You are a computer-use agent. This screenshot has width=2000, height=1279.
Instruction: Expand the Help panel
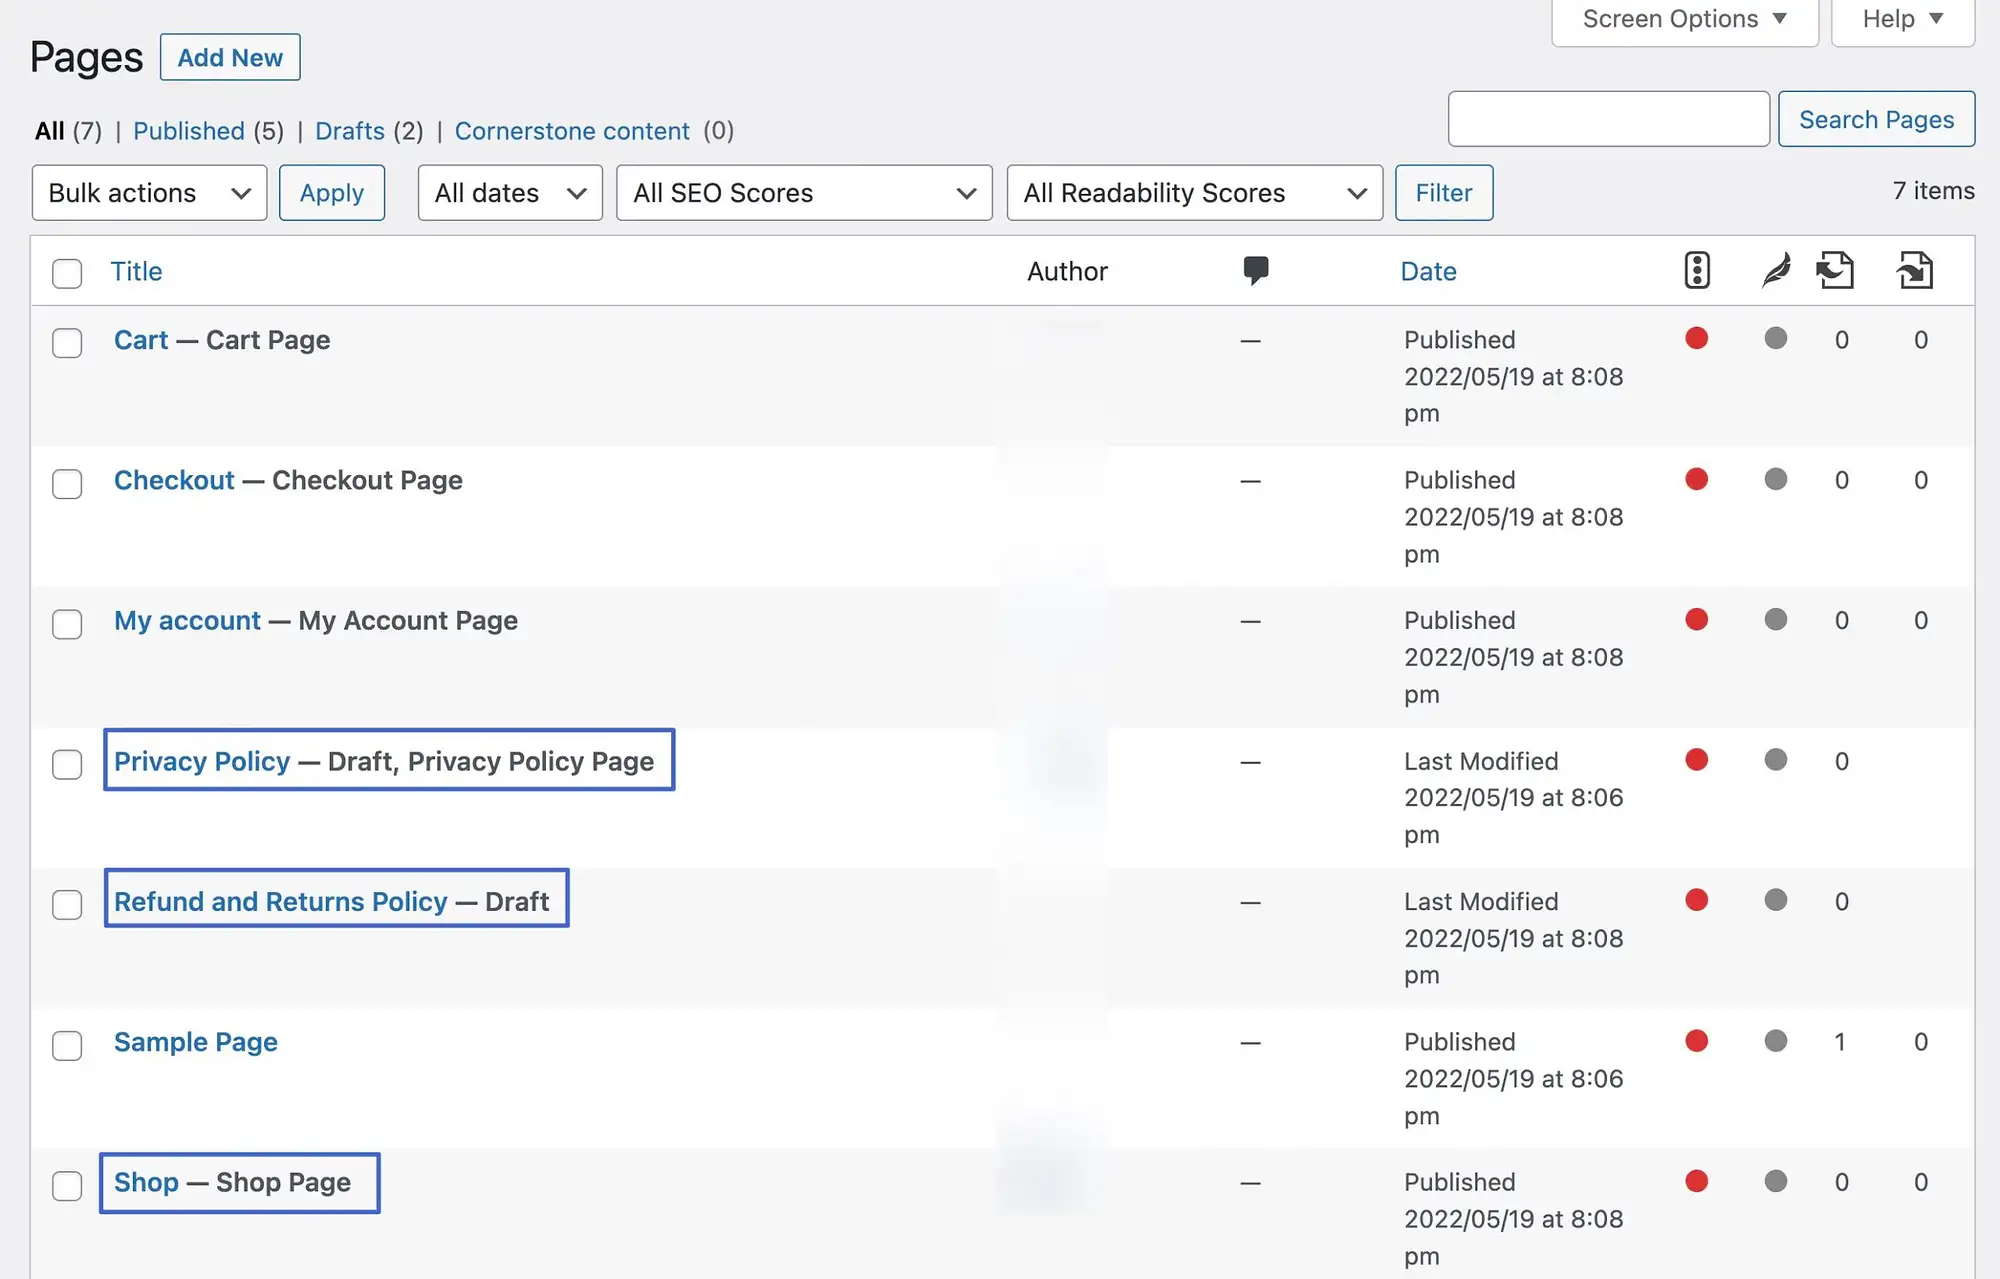1903,19
